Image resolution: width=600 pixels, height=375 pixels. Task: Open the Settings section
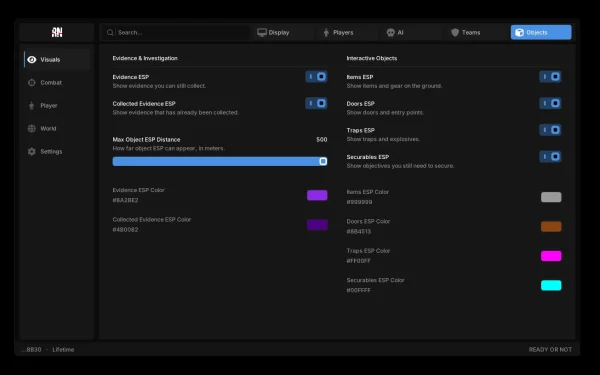point(57,152)
